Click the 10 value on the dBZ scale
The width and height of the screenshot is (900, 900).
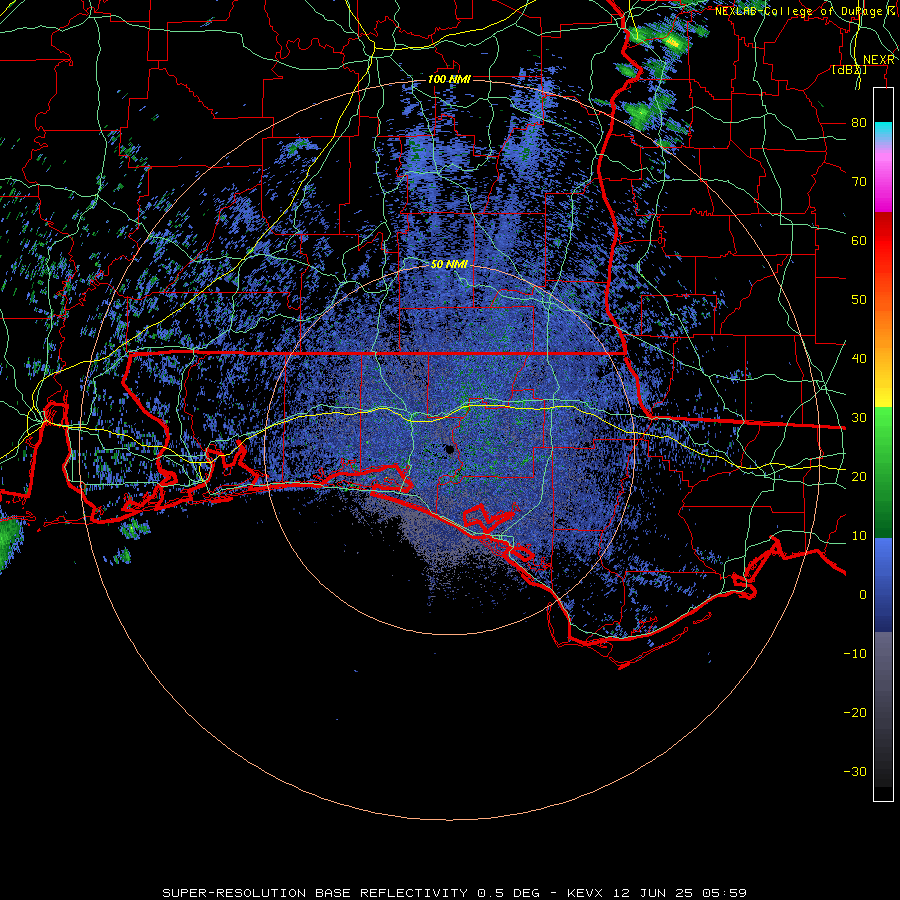pos(859,536)
